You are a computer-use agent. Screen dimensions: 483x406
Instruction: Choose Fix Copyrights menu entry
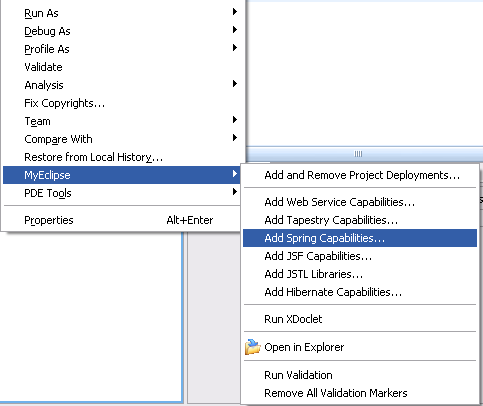[x=122, y=103]
